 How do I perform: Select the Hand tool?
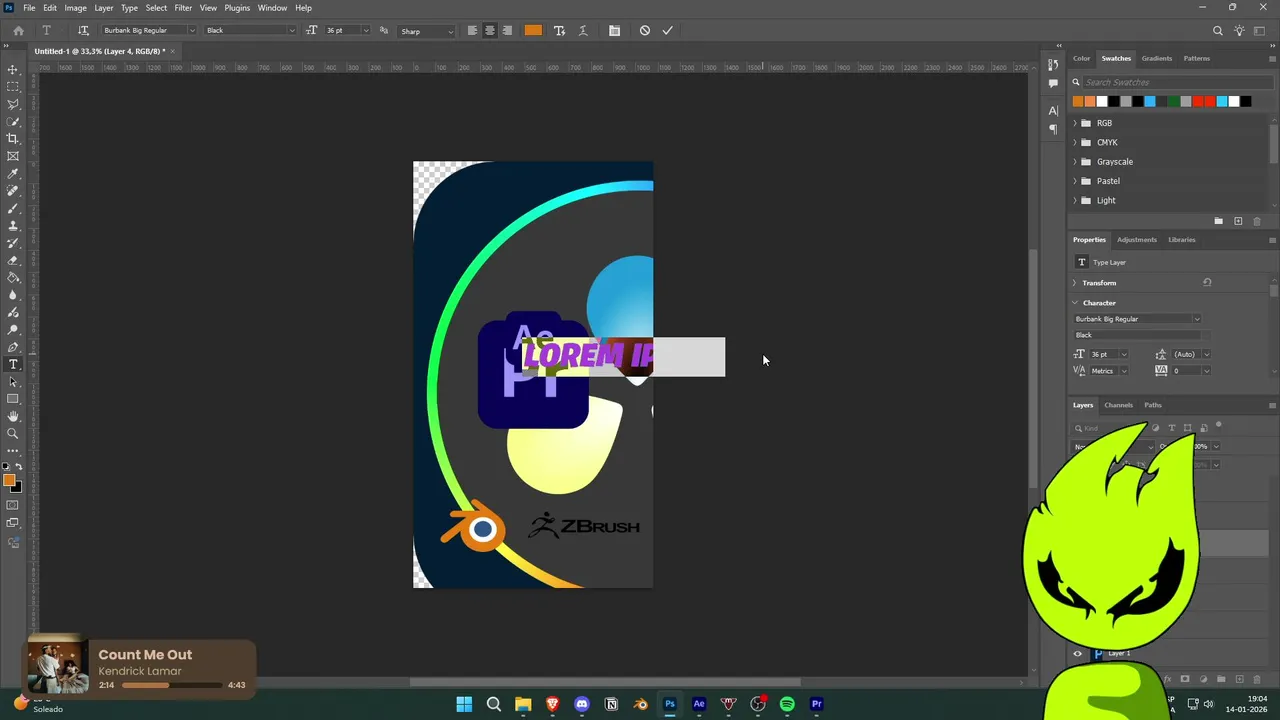13,416
